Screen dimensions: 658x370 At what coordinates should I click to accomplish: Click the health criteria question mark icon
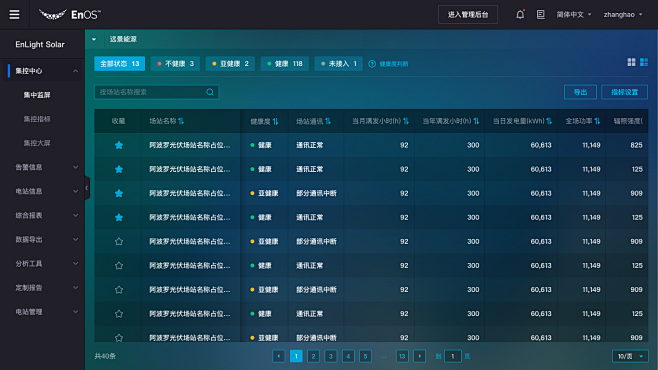pos(372,64)
